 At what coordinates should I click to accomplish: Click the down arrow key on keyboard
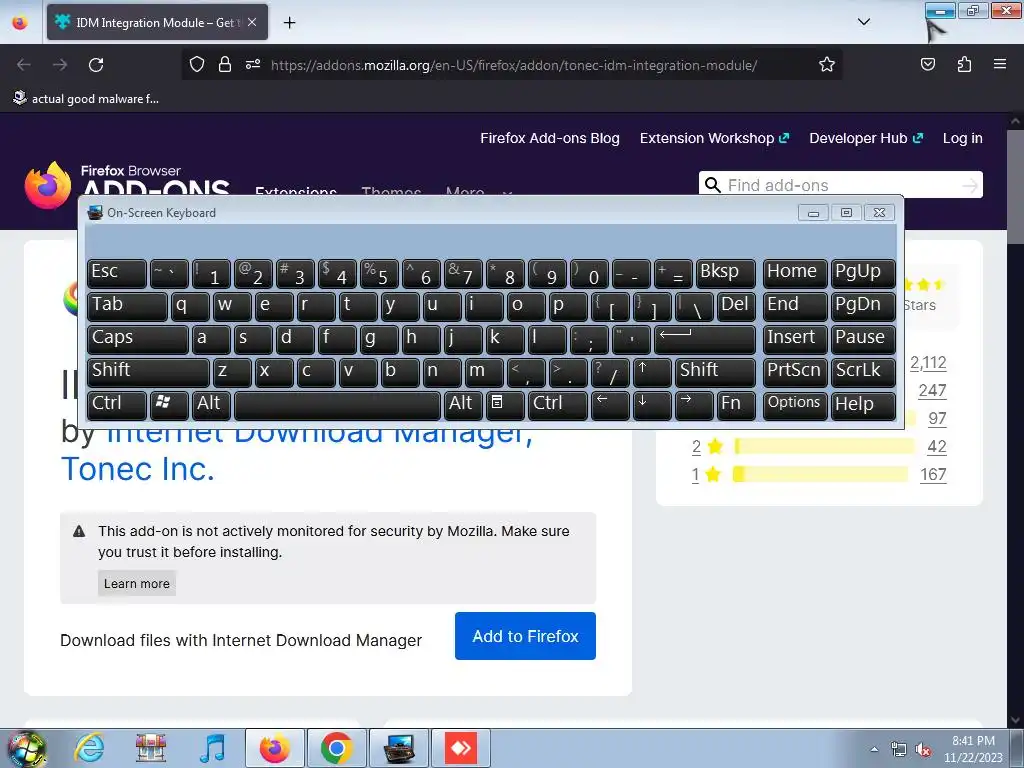click(x=652, y=404)
